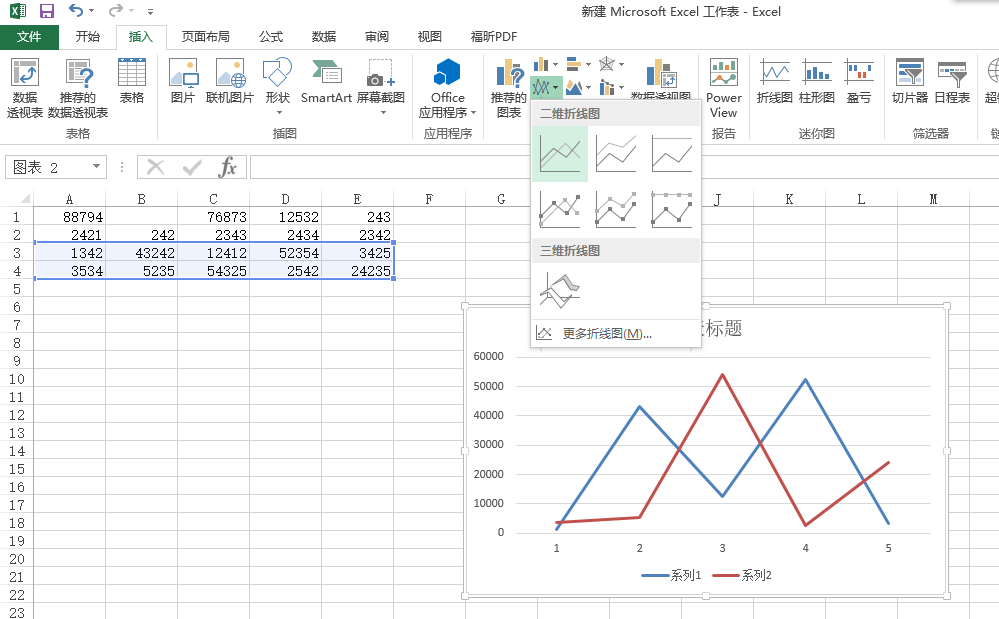Viewport: 999px width, 619px height.
Task: Click the 推荐的图表 recommended charts icon
Action: point(509,88)
